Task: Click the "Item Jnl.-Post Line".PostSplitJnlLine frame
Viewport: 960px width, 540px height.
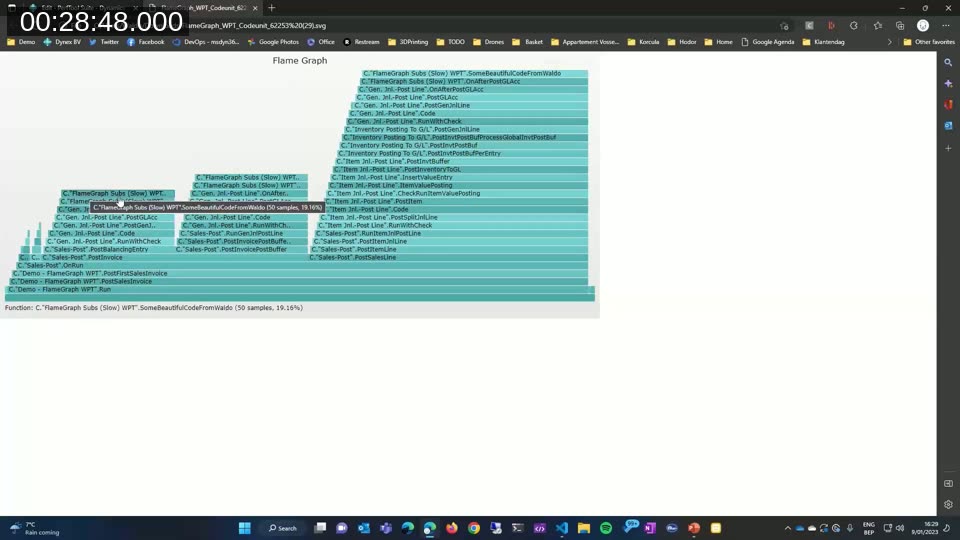Action: pyautogui.click(x=454, y=217)
